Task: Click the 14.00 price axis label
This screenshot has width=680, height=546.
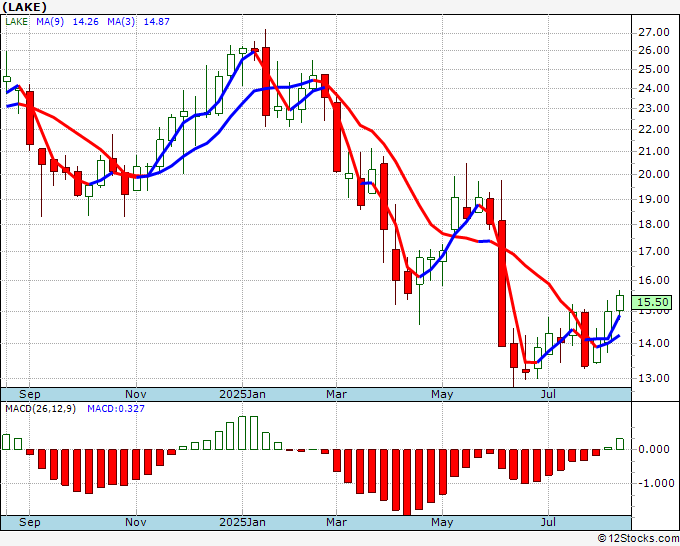Action: pyautogui.click(x=654, y=343)
